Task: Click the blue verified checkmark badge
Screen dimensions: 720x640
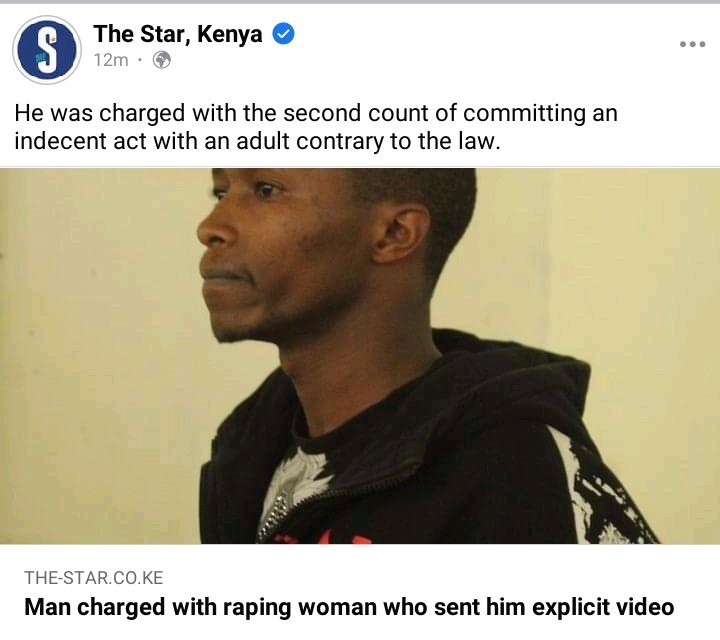Action: [284, 34]
